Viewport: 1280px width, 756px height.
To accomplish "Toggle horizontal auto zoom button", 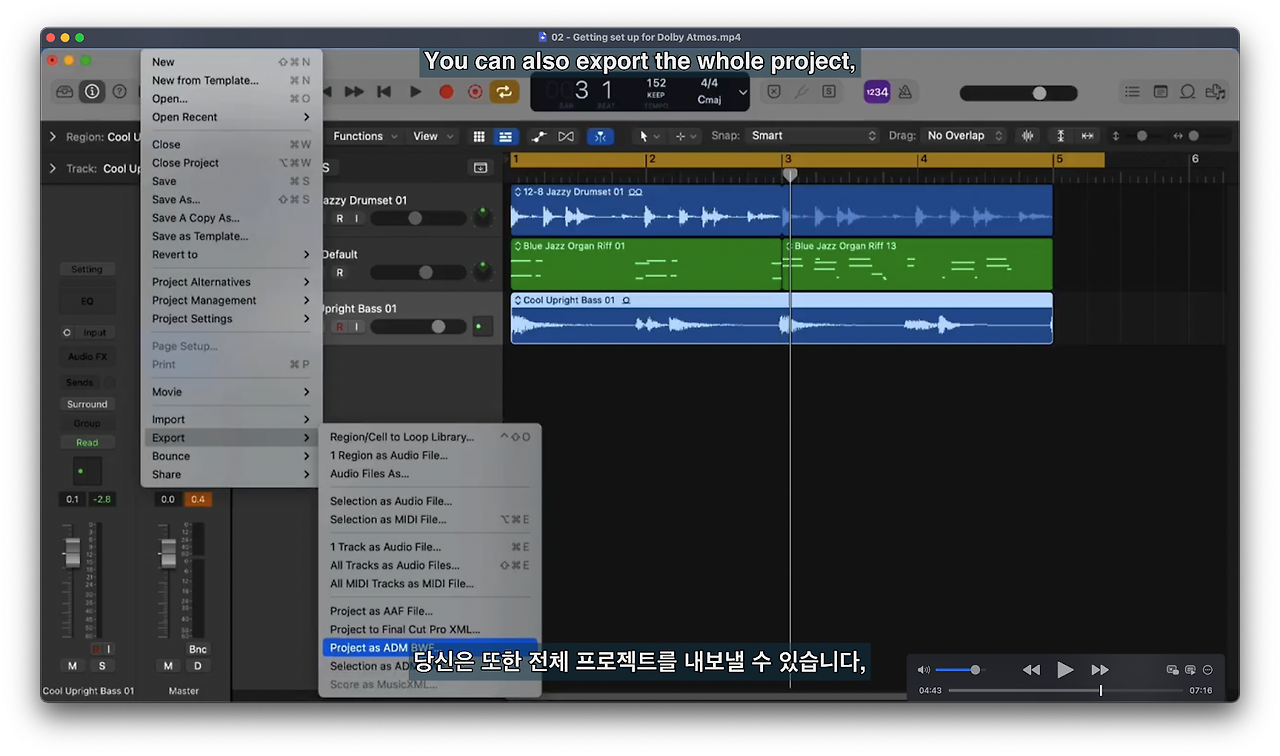I will pos(1087,136).
